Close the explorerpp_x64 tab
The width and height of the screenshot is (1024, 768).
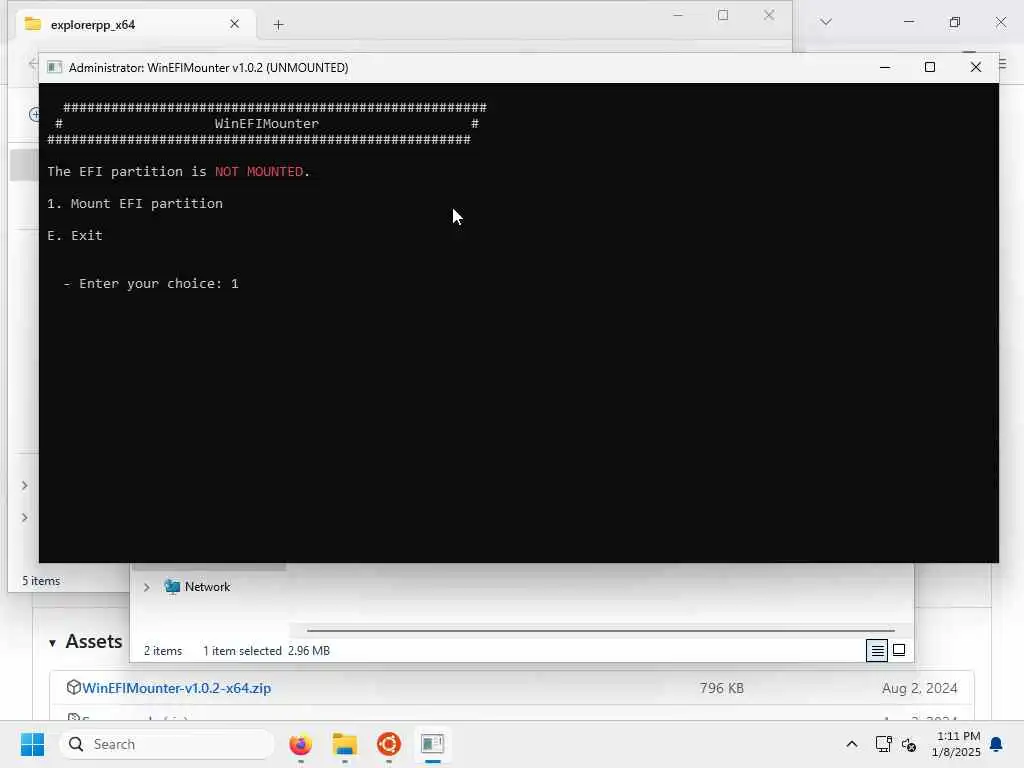234,24
